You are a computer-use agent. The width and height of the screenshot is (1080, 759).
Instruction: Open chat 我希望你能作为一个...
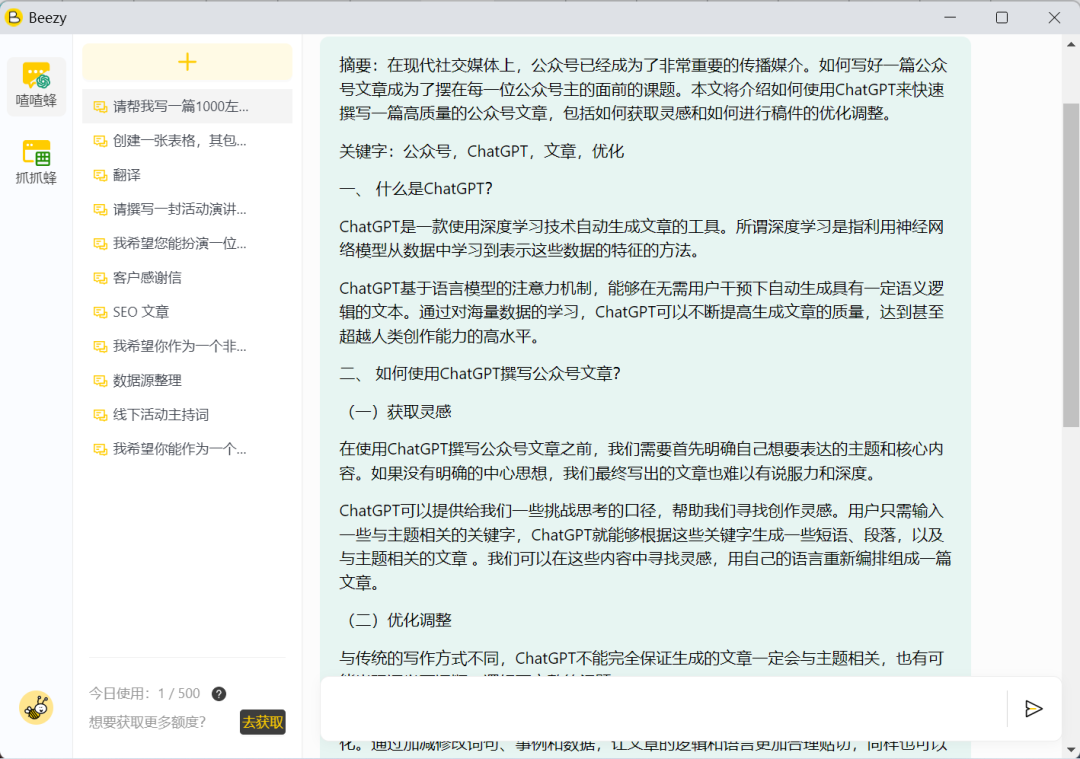click(x=187, y=449)
